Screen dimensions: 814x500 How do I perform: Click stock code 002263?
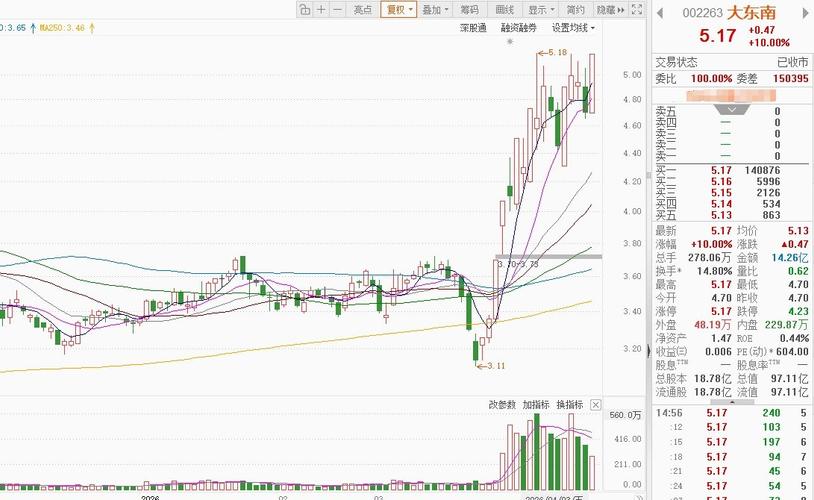click(x=702, y=13)
